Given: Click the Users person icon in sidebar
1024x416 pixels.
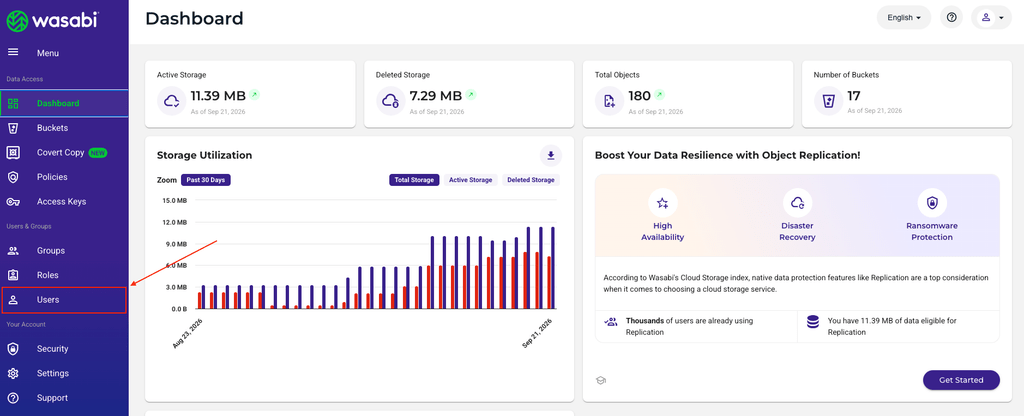Looking at the screenshot, I should tap(13, 300).
